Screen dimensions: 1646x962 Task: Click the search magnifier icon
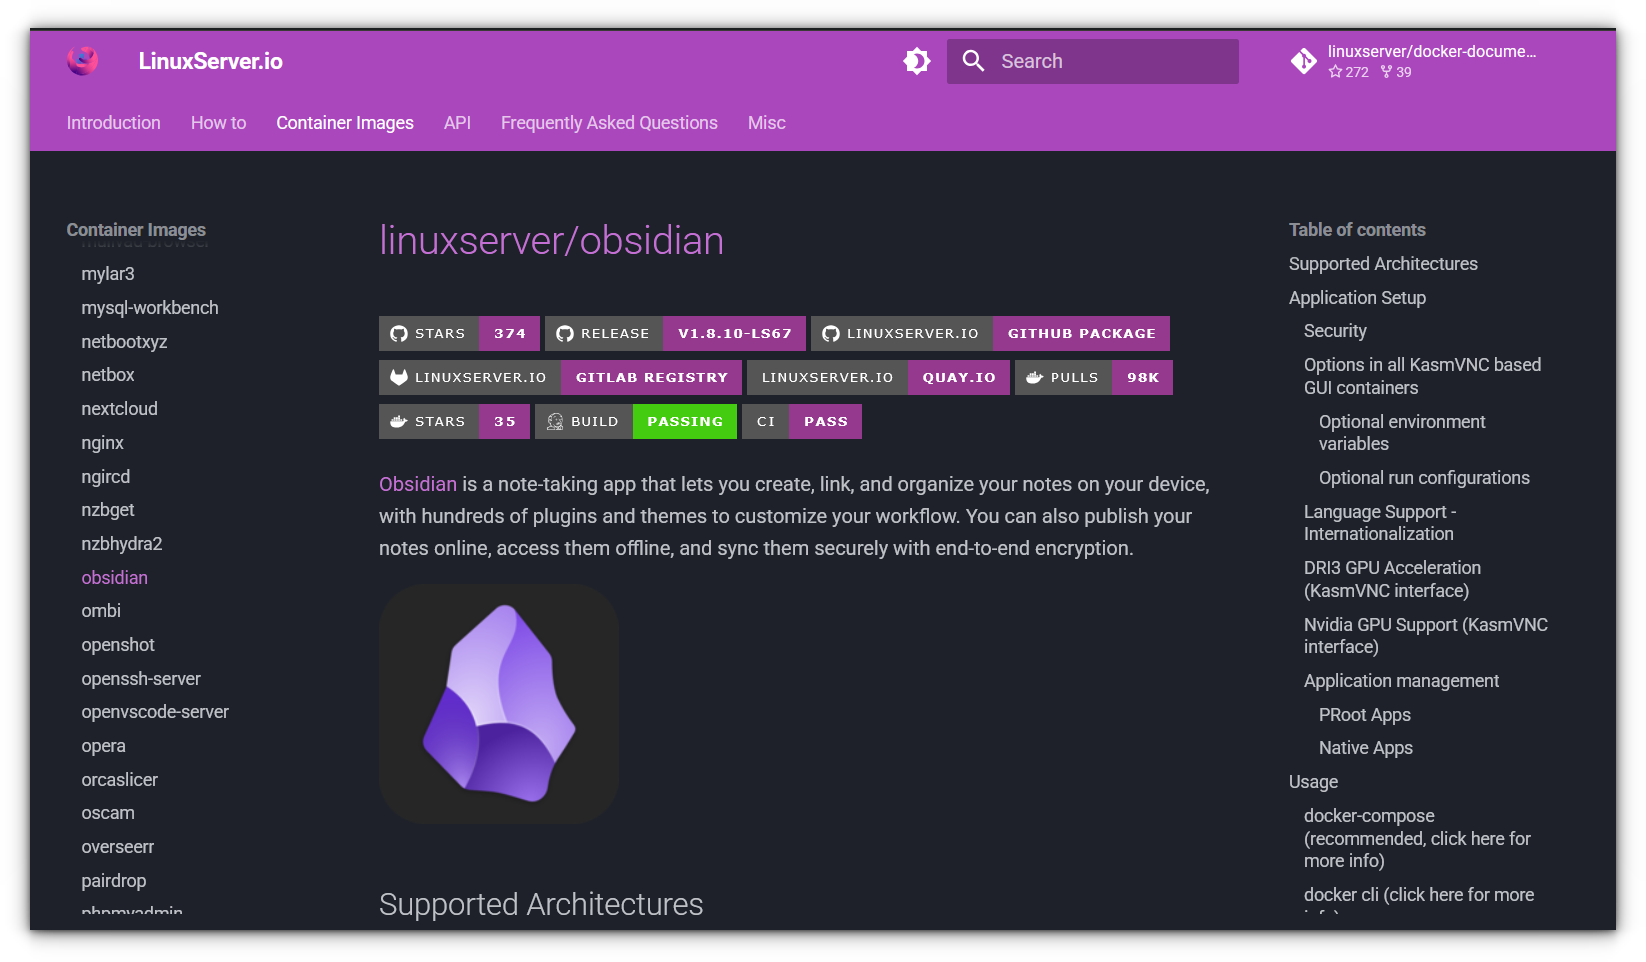pyautogui.click(x=973, y=61)
